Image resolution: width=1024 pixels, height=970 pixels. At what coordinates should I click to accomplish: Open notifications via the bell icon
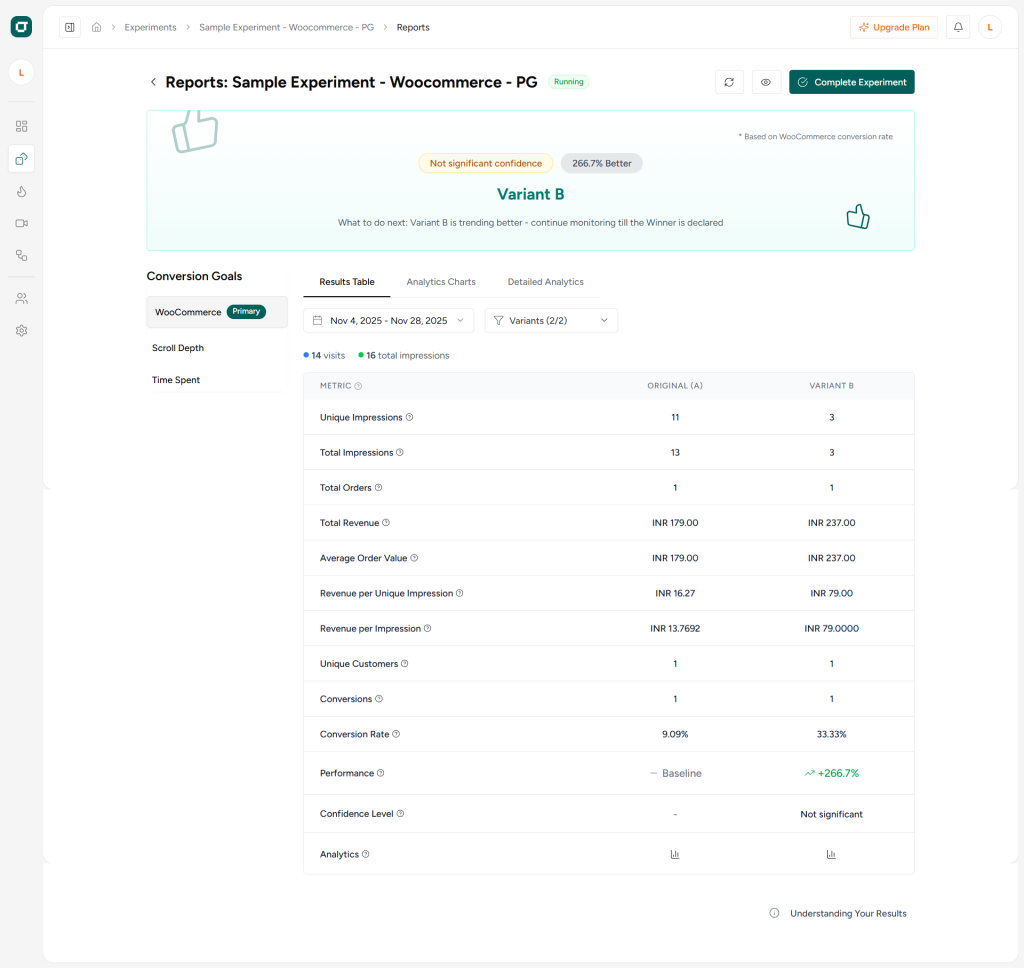click(x=957, y=27)
